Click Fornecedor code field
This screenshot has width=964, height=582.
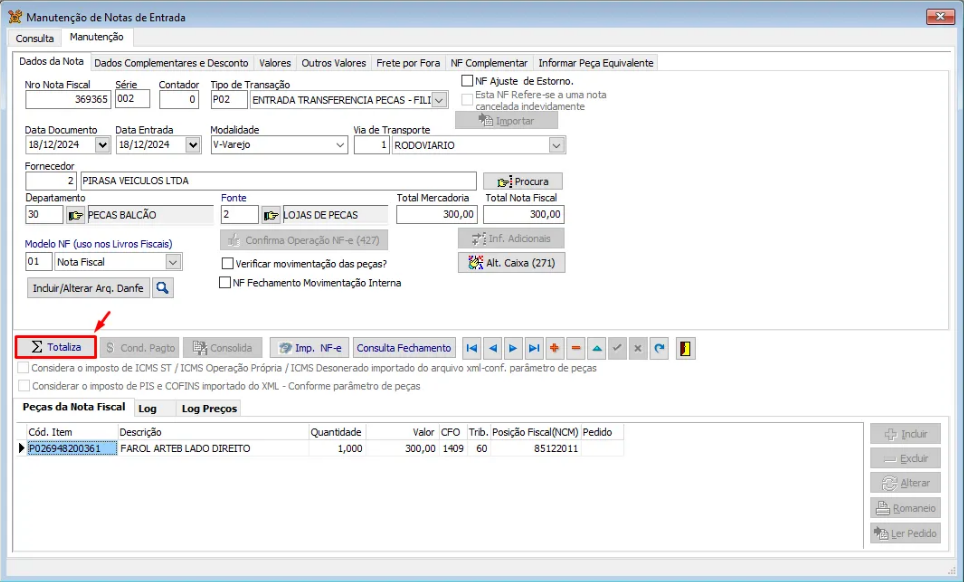51,181
